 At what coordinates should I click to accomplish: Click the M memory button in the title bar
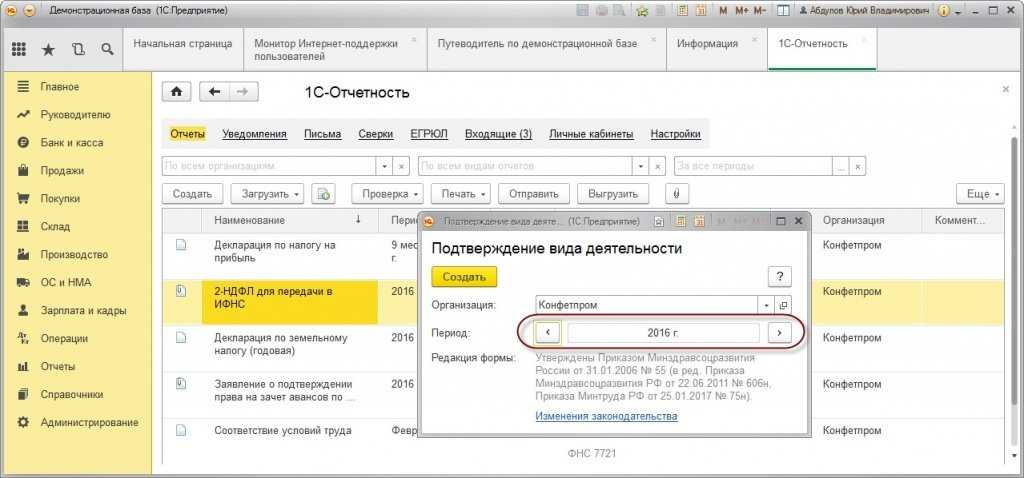(x=723, y=11)
